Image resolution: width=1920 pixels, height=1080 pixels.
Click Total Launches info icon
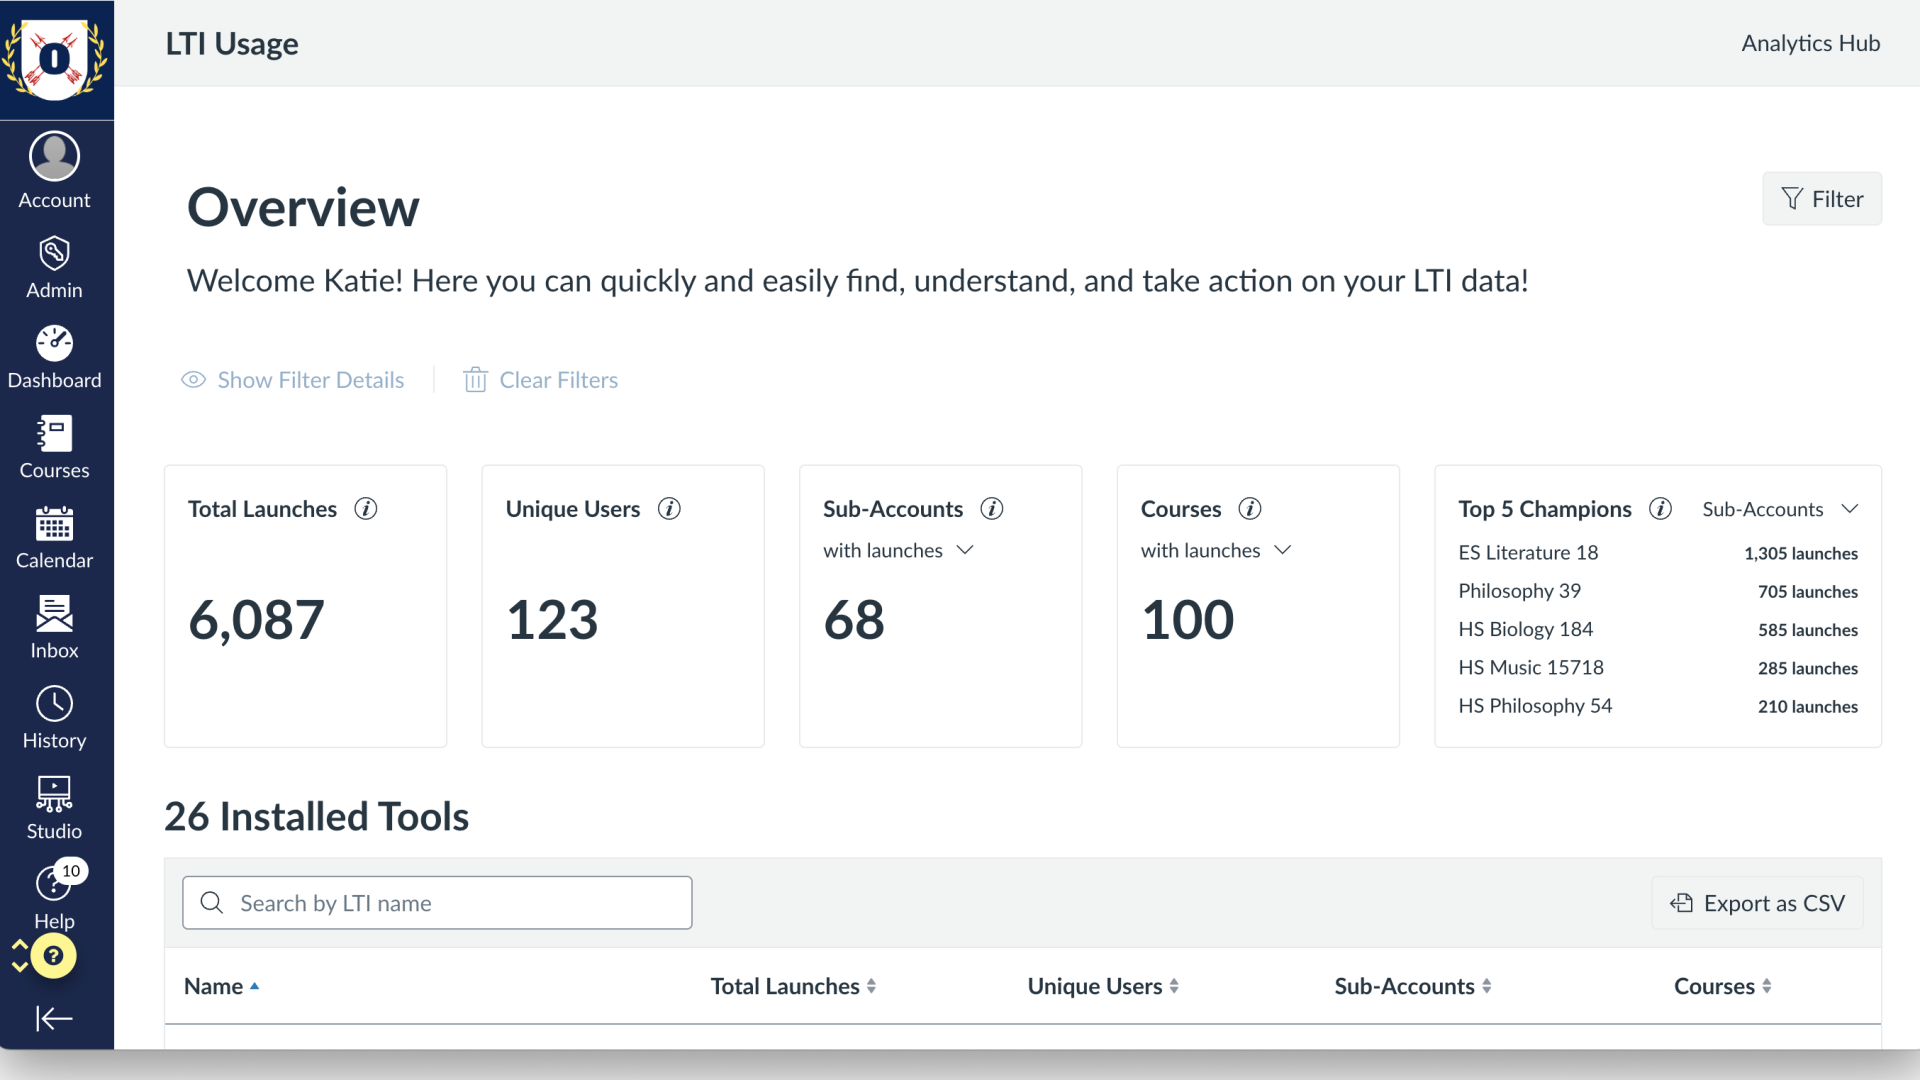click(x=365, y=508)
